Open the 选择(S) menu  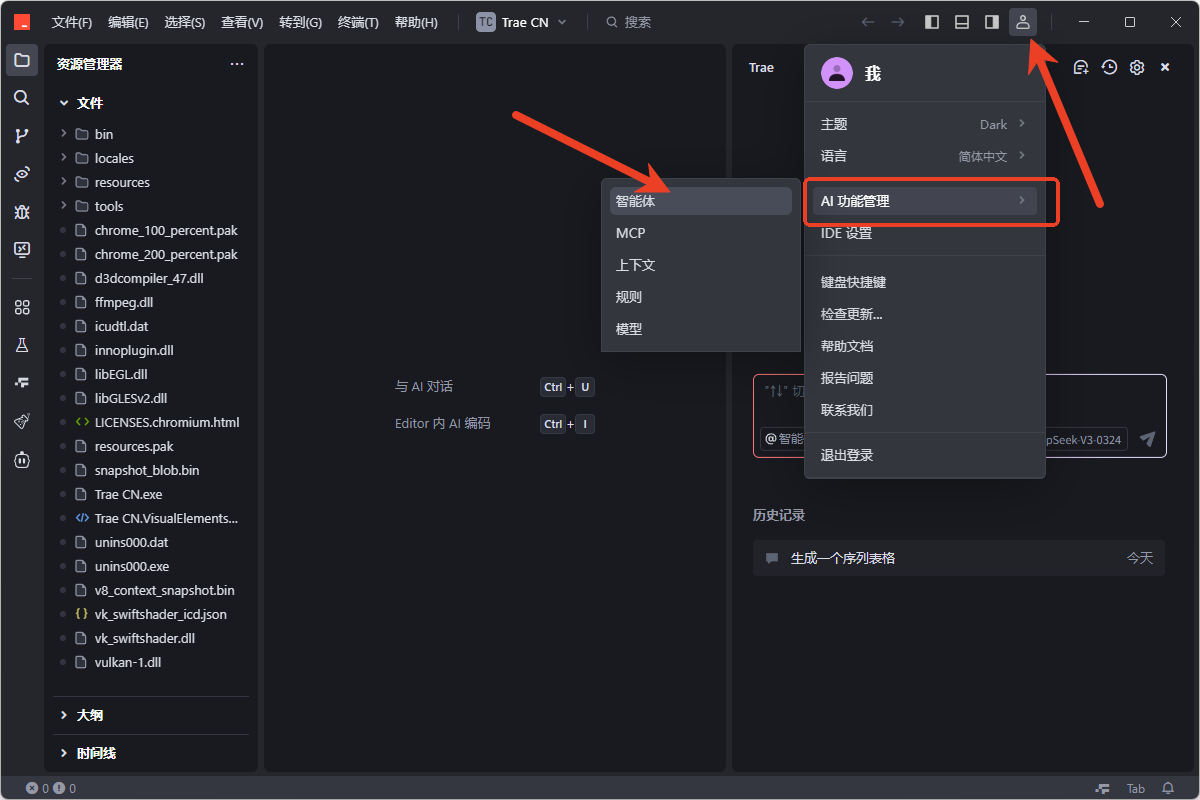185,22
